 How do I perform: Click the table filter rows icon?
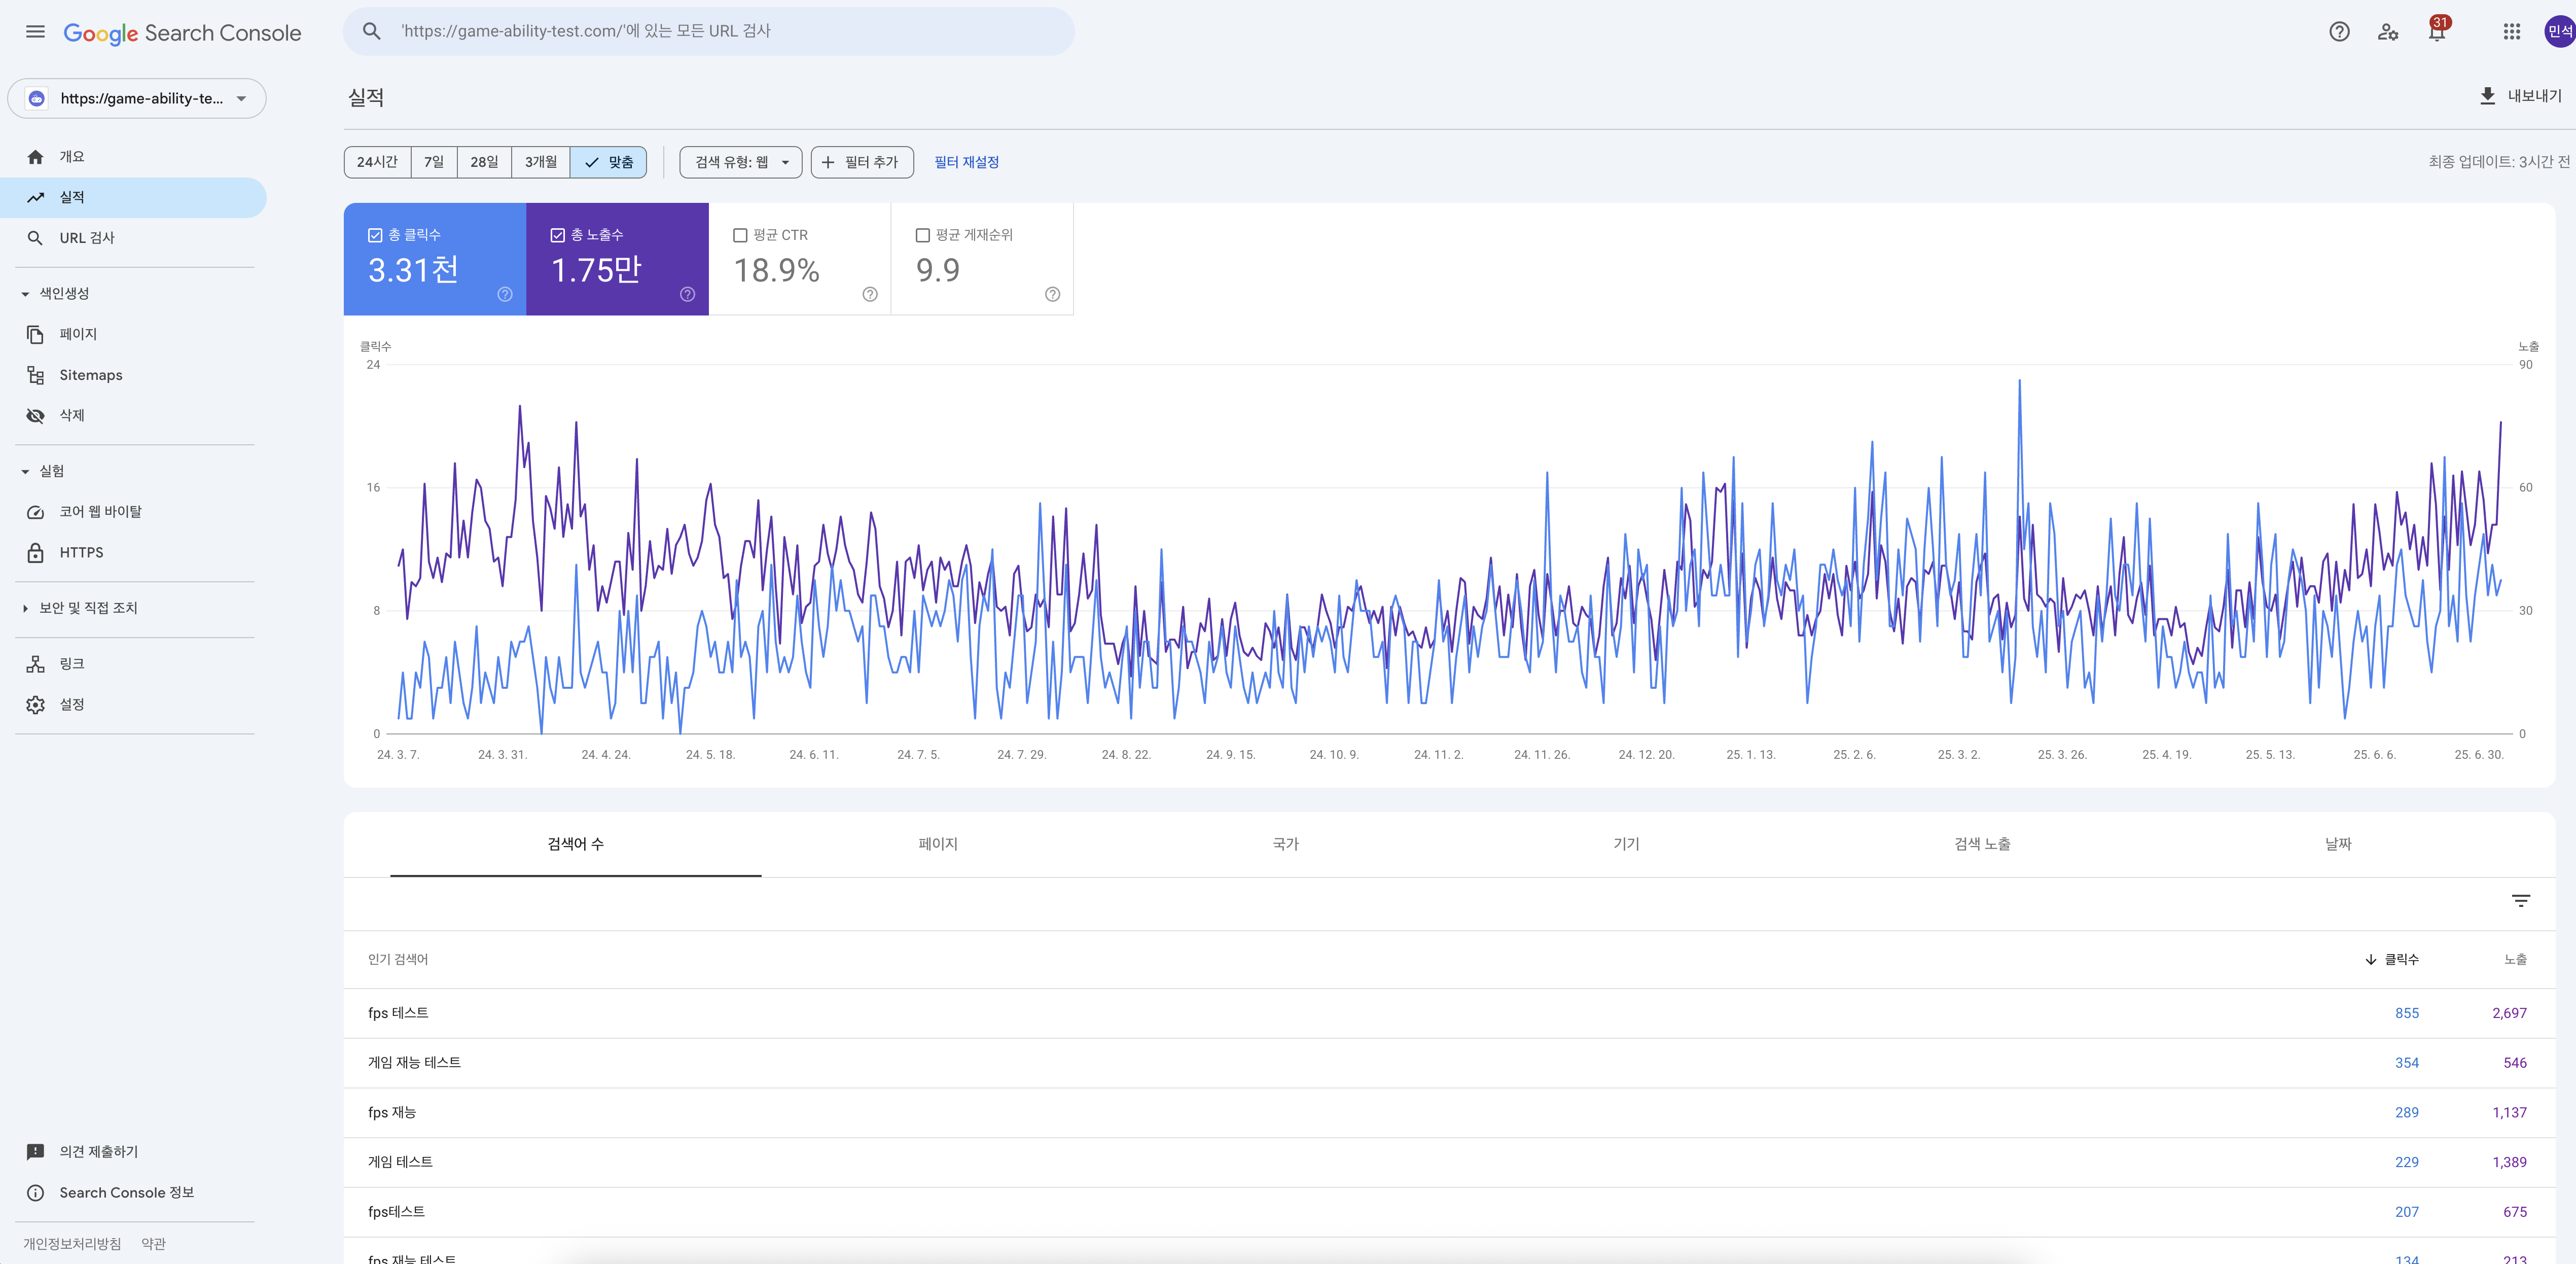[x=2520, y=901]
